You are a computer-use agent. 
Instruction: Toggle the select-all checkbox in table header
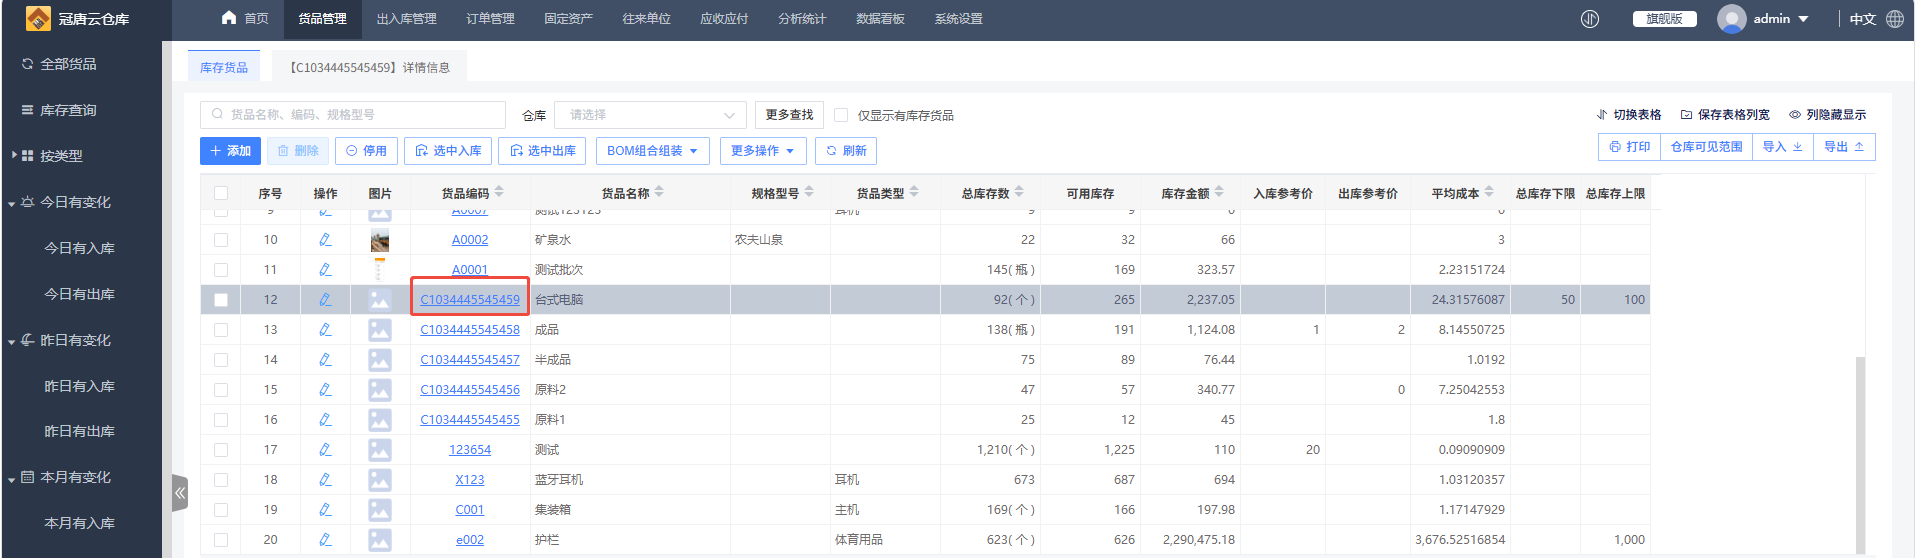coord(221,193)
